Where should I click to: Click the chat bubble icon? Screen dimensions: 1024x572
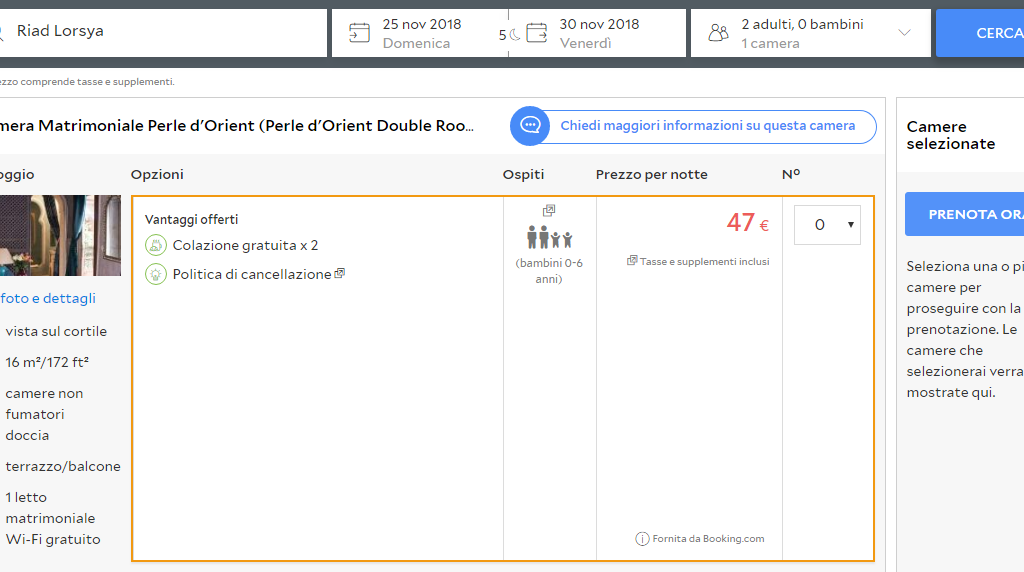click(530, 126)
